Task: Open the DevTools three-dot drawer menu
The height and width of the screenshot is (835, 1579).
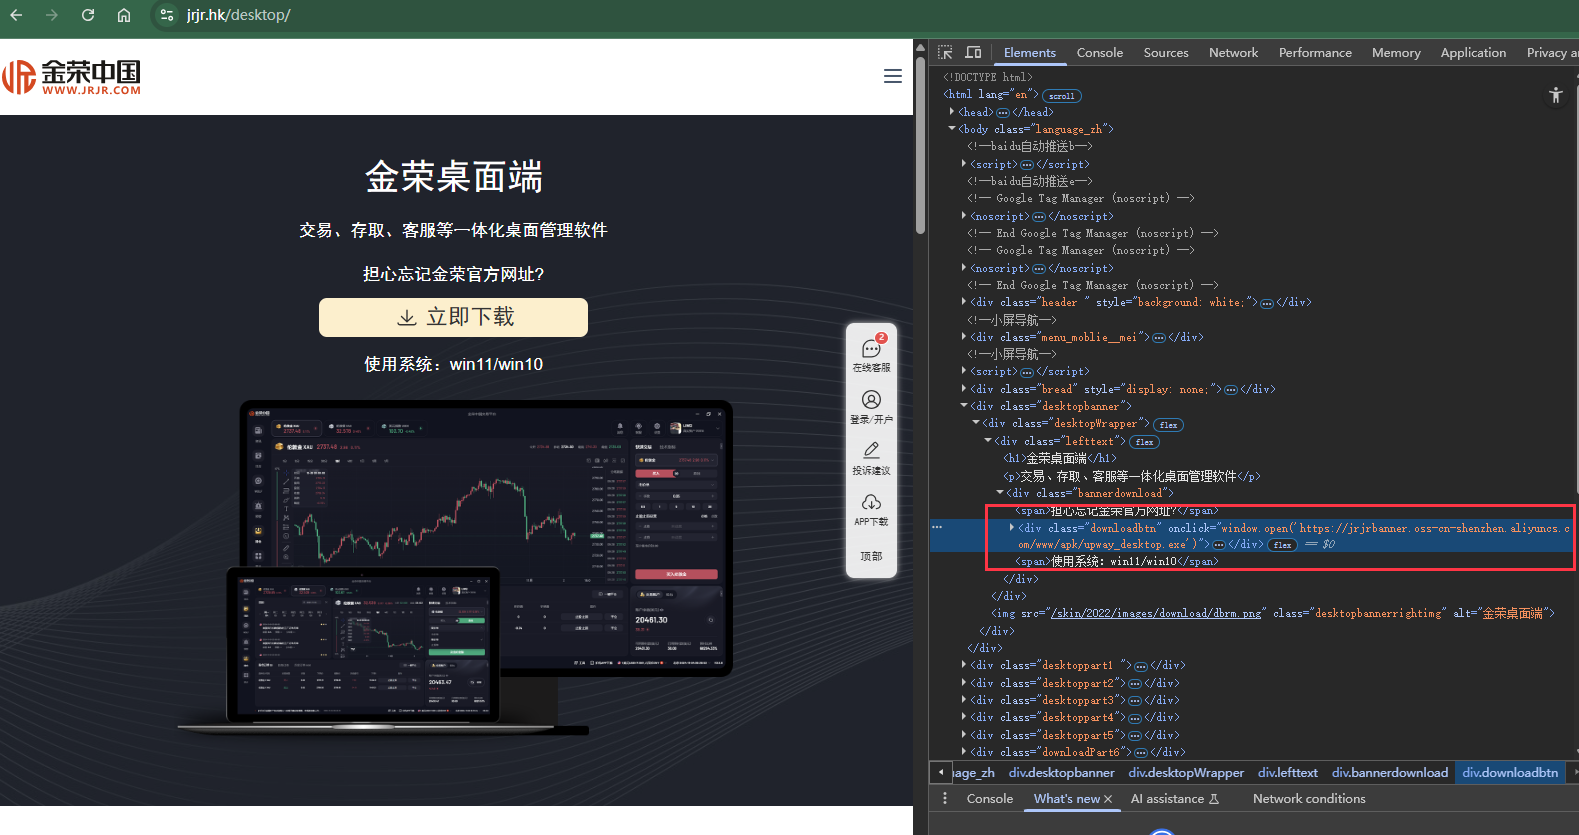Action: click(945, 798)
